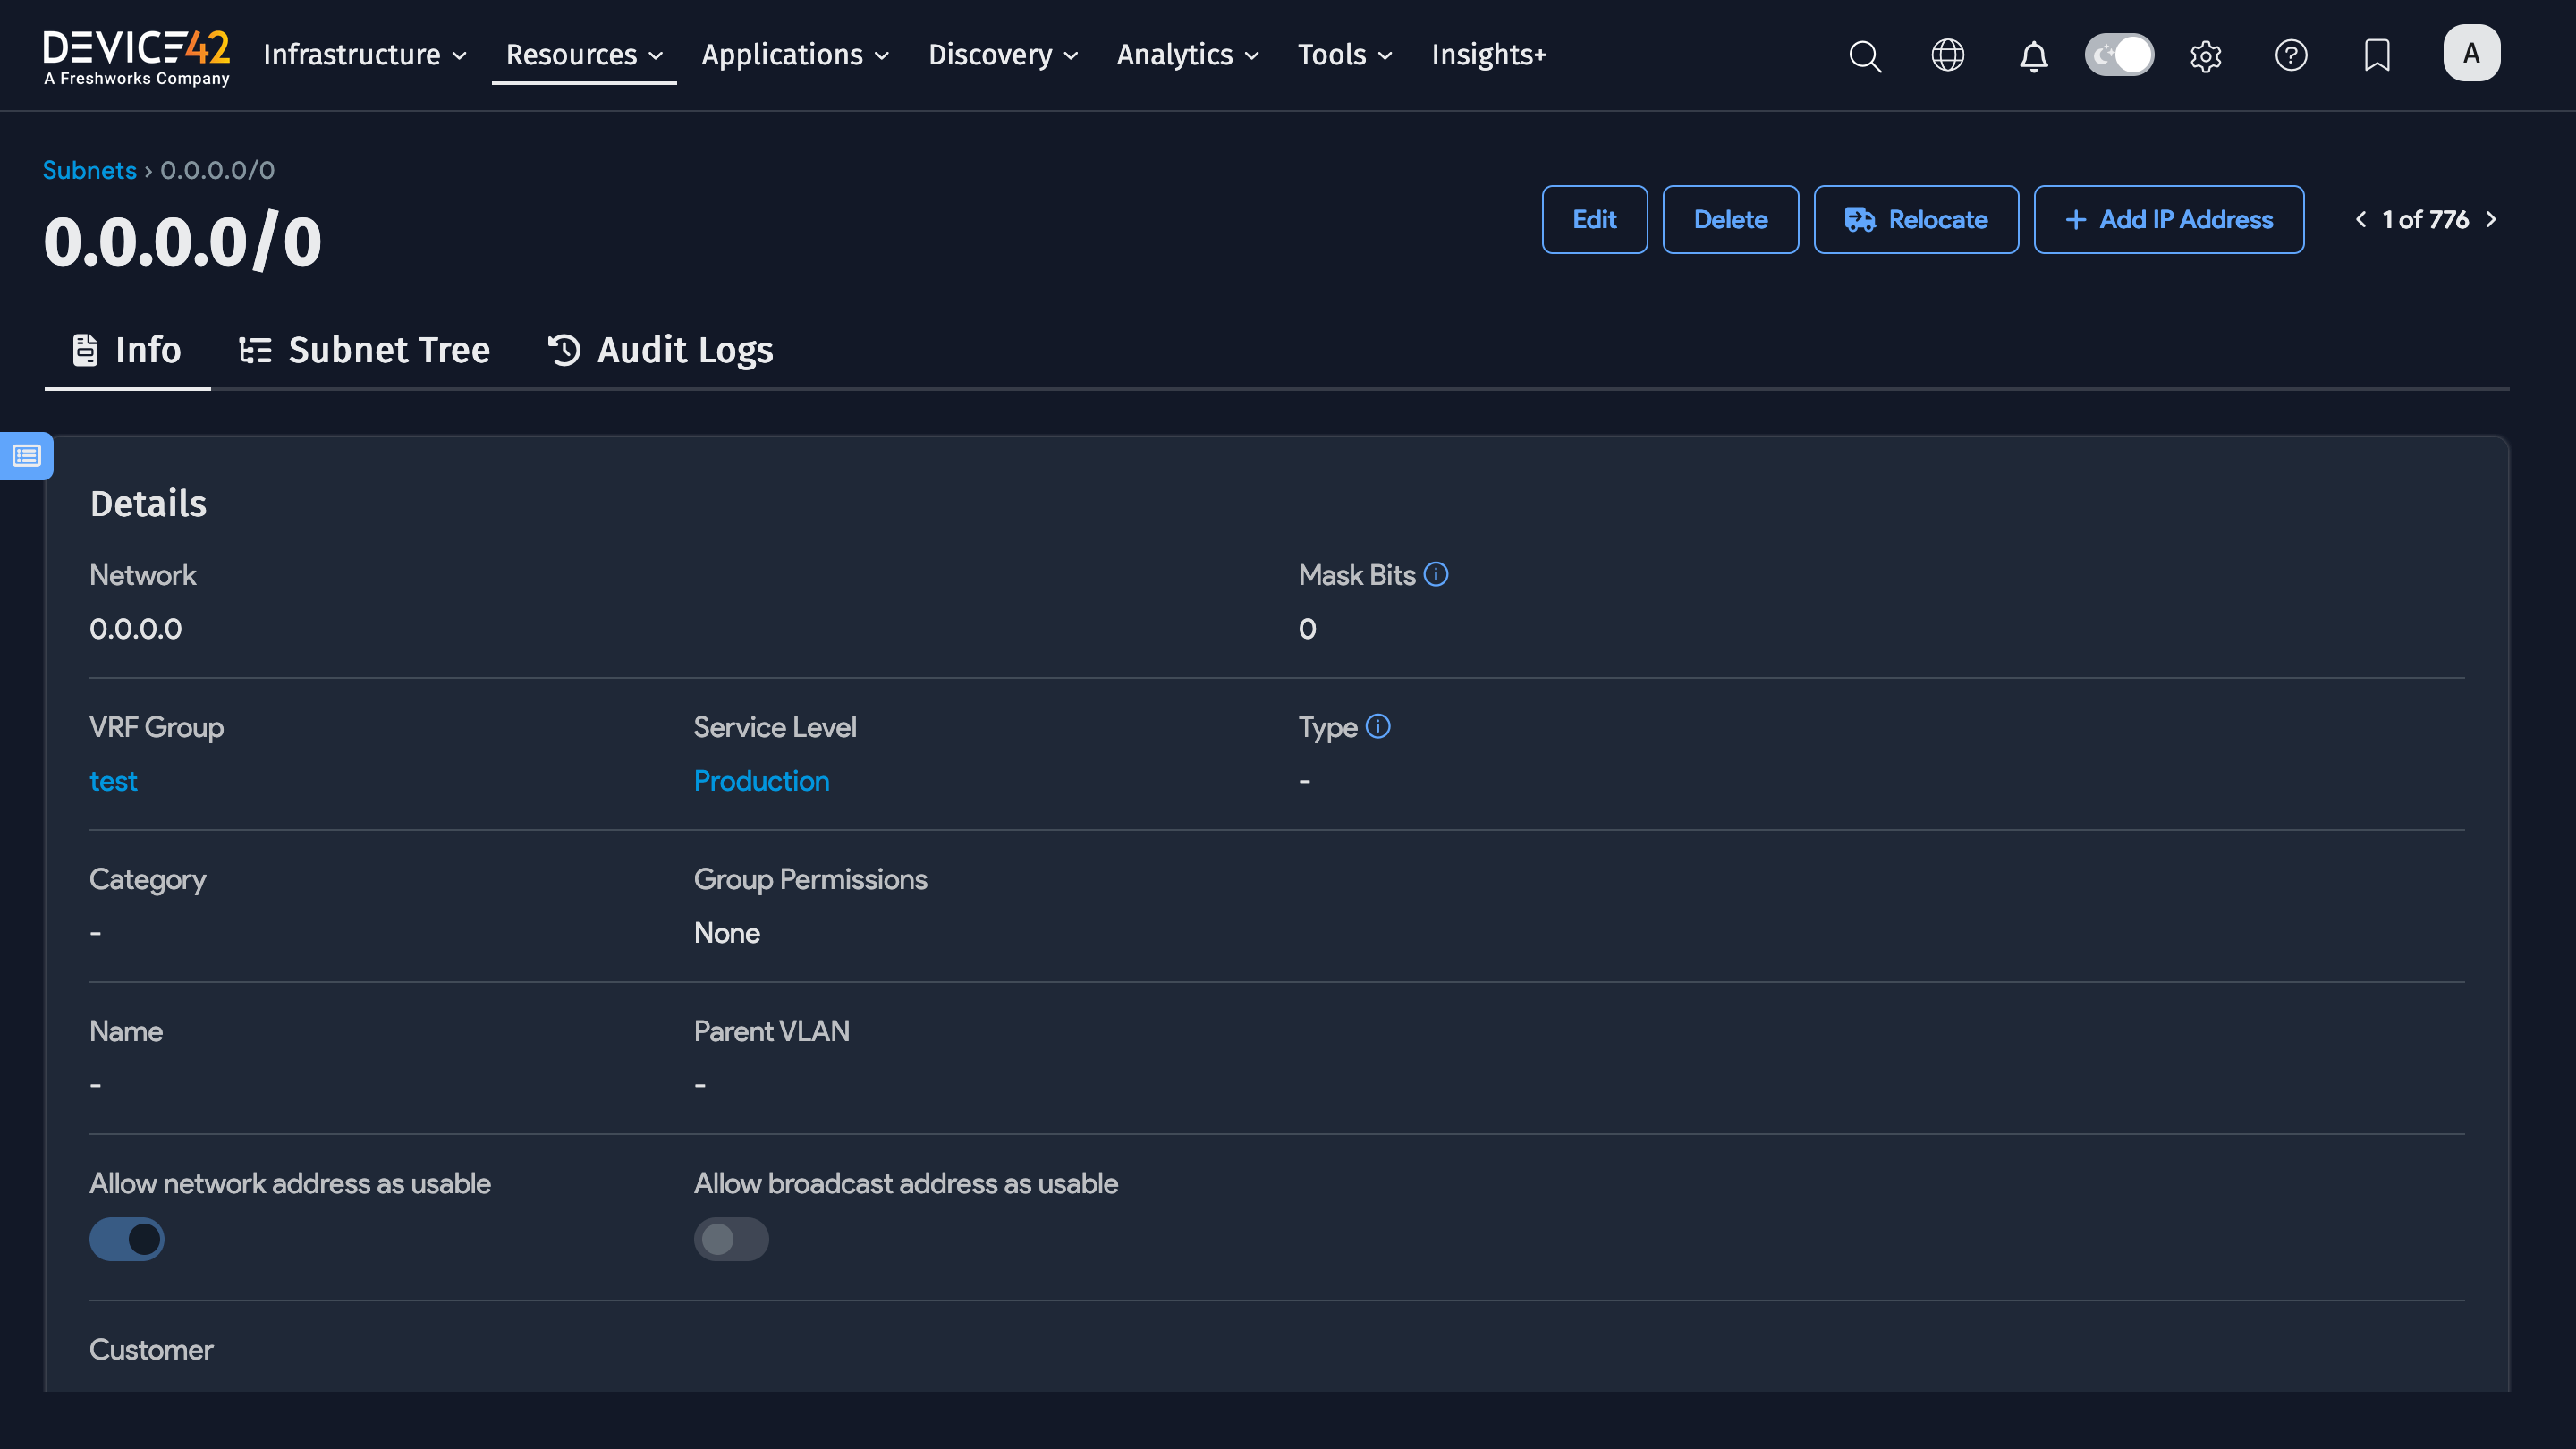Viewport: 2576px width, 1449px height.
Task: Open the Discovery dropdown
Action: click(1001, 55)
